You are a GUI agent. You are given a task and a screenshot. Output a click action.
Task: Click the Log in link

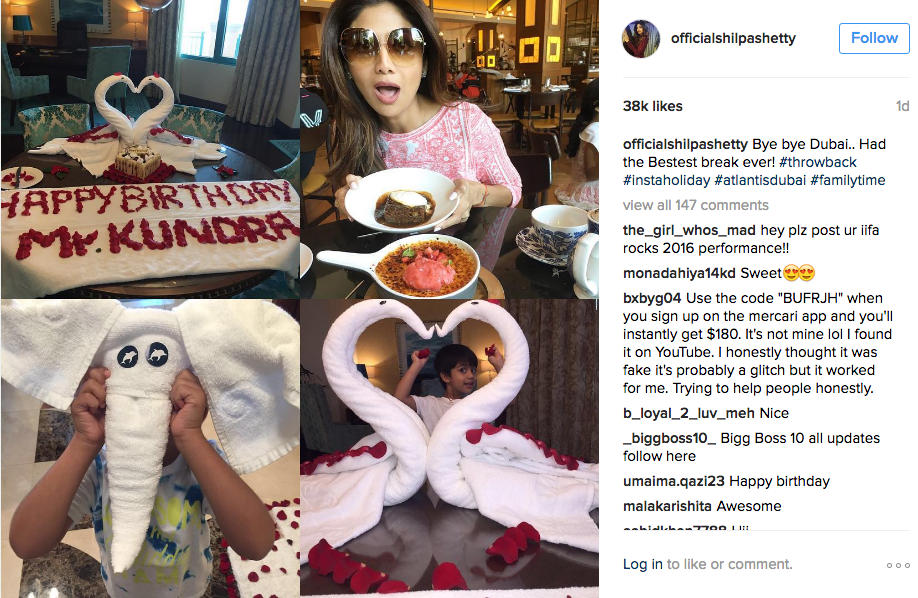coord(643,564)
